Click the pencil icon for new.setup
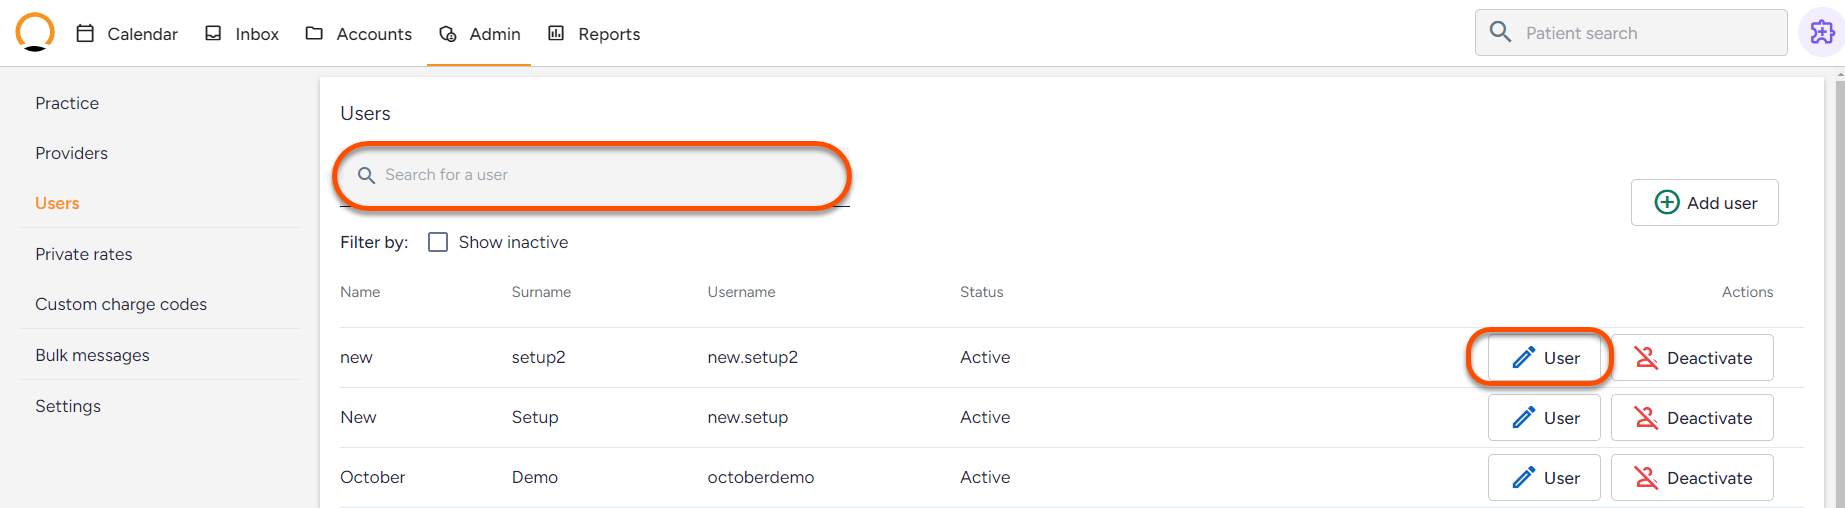 point(1523,418)
